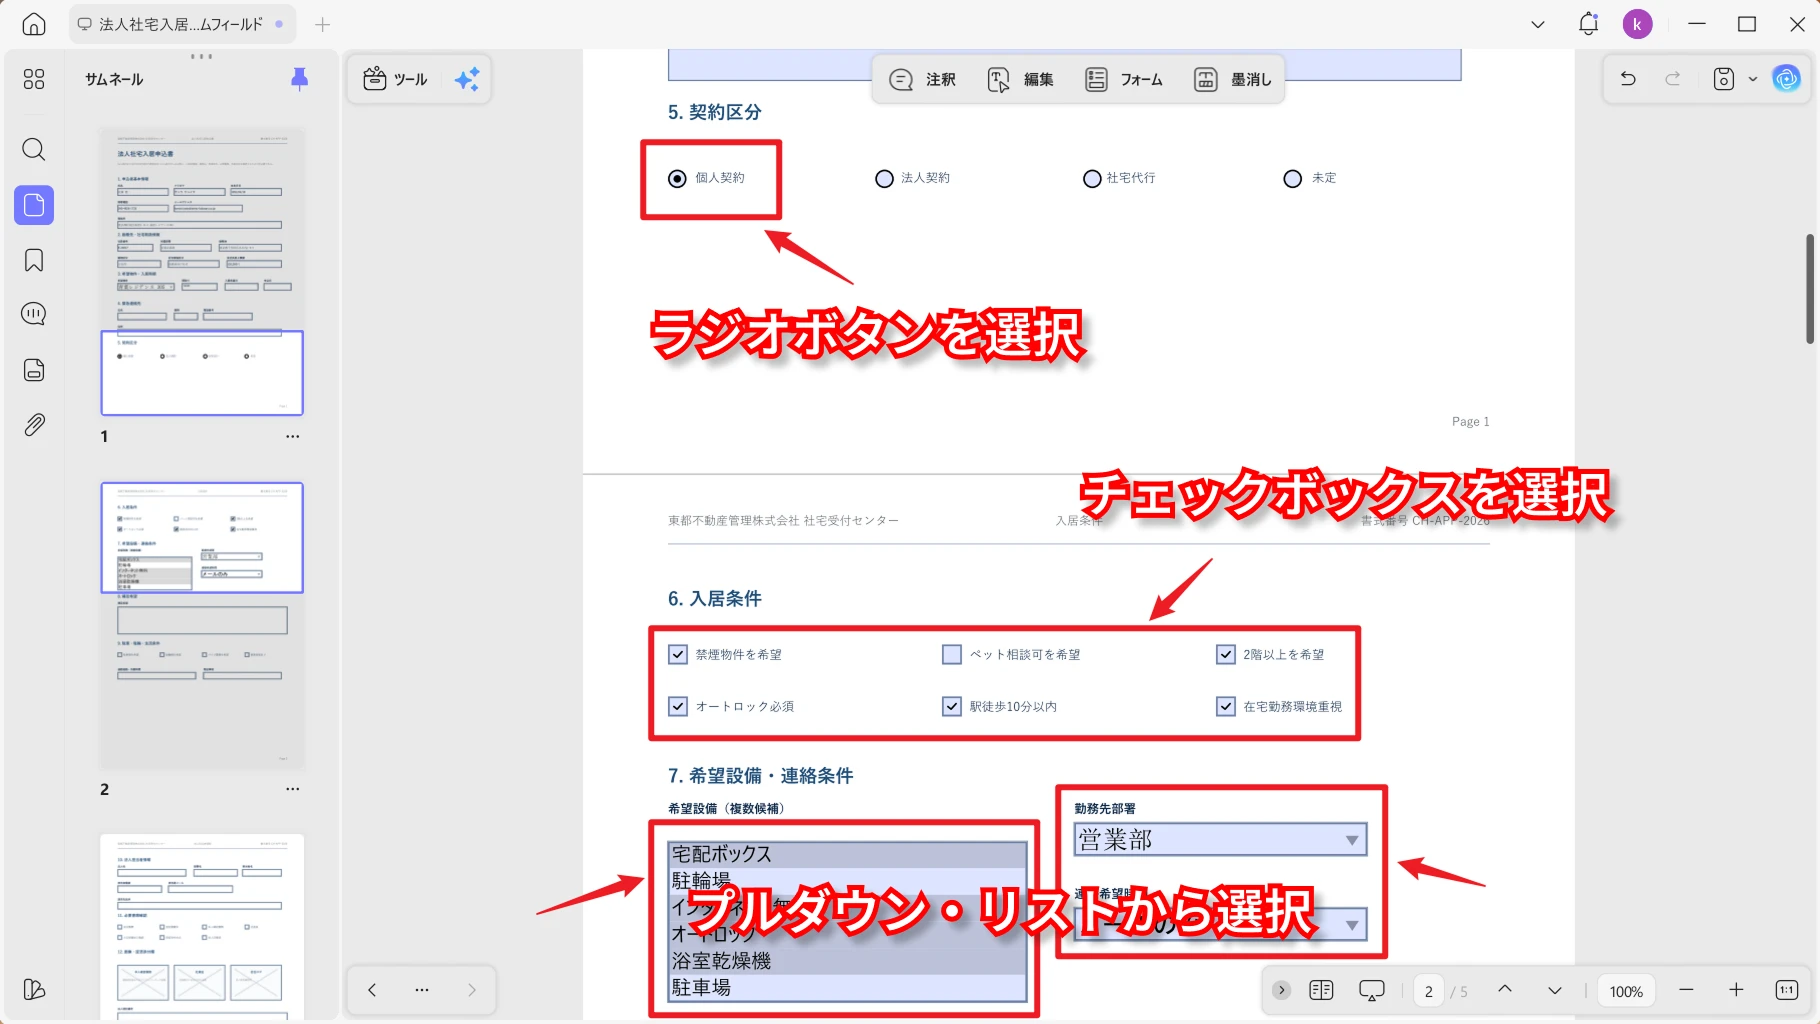Open more options in the bottom-left navigation bar
The width and height of the screenshot is (1820, 1024).
coord(422,990)
